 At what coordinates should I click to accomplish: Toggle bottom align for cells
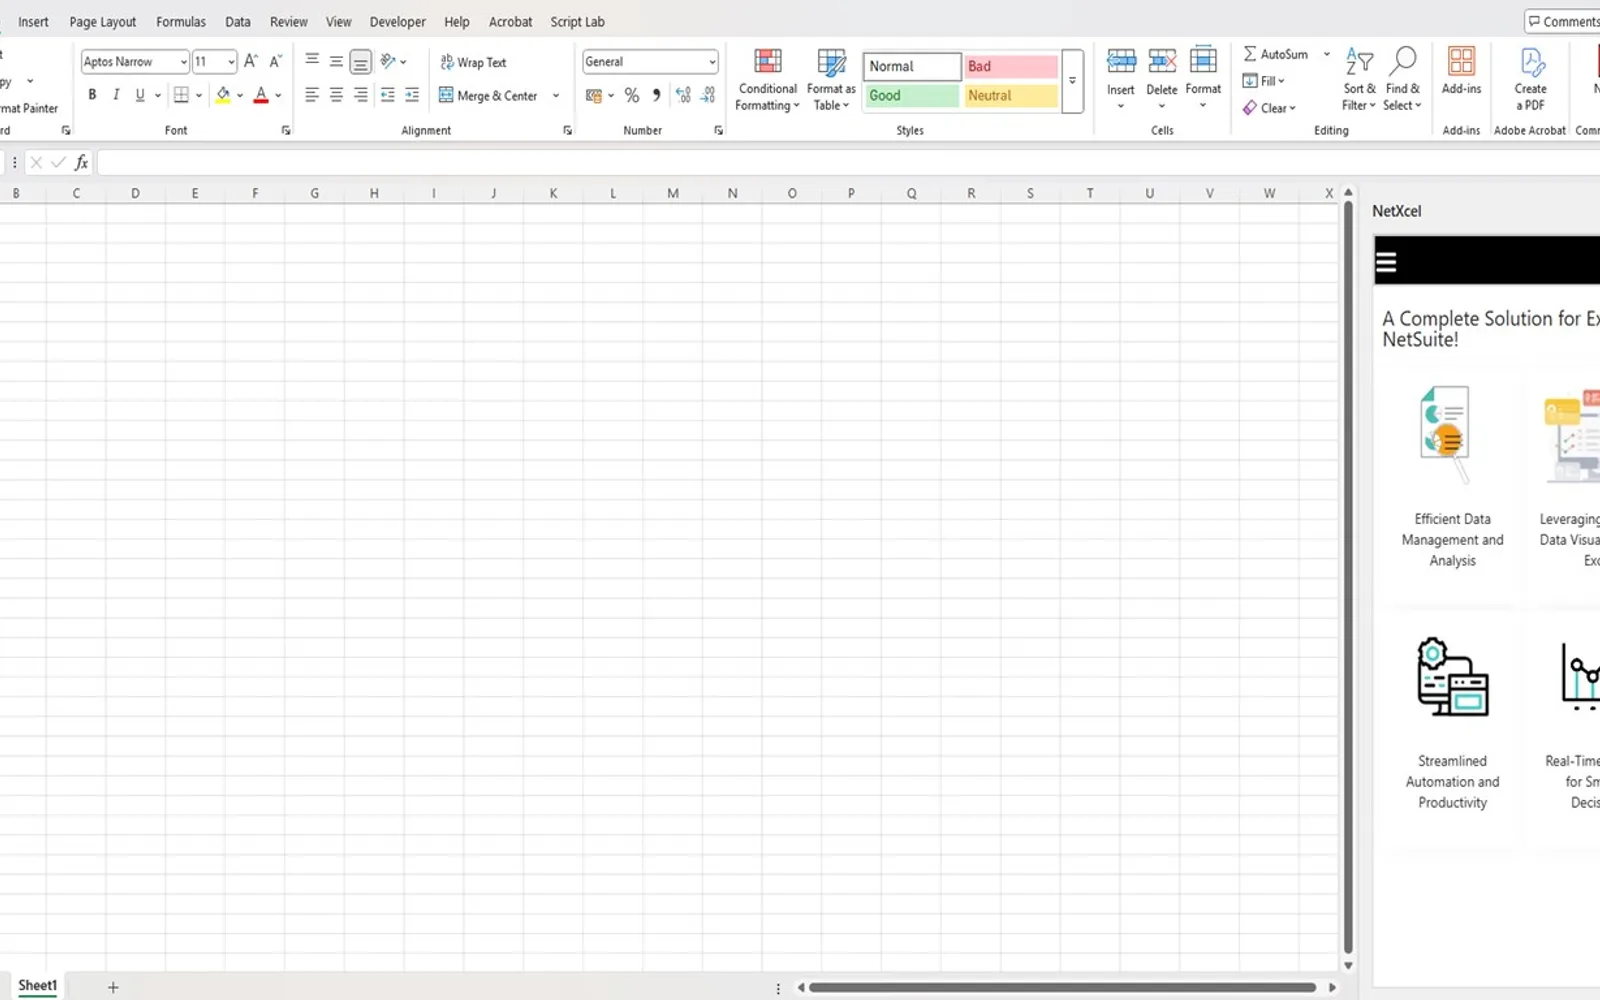tap(361, 61)
